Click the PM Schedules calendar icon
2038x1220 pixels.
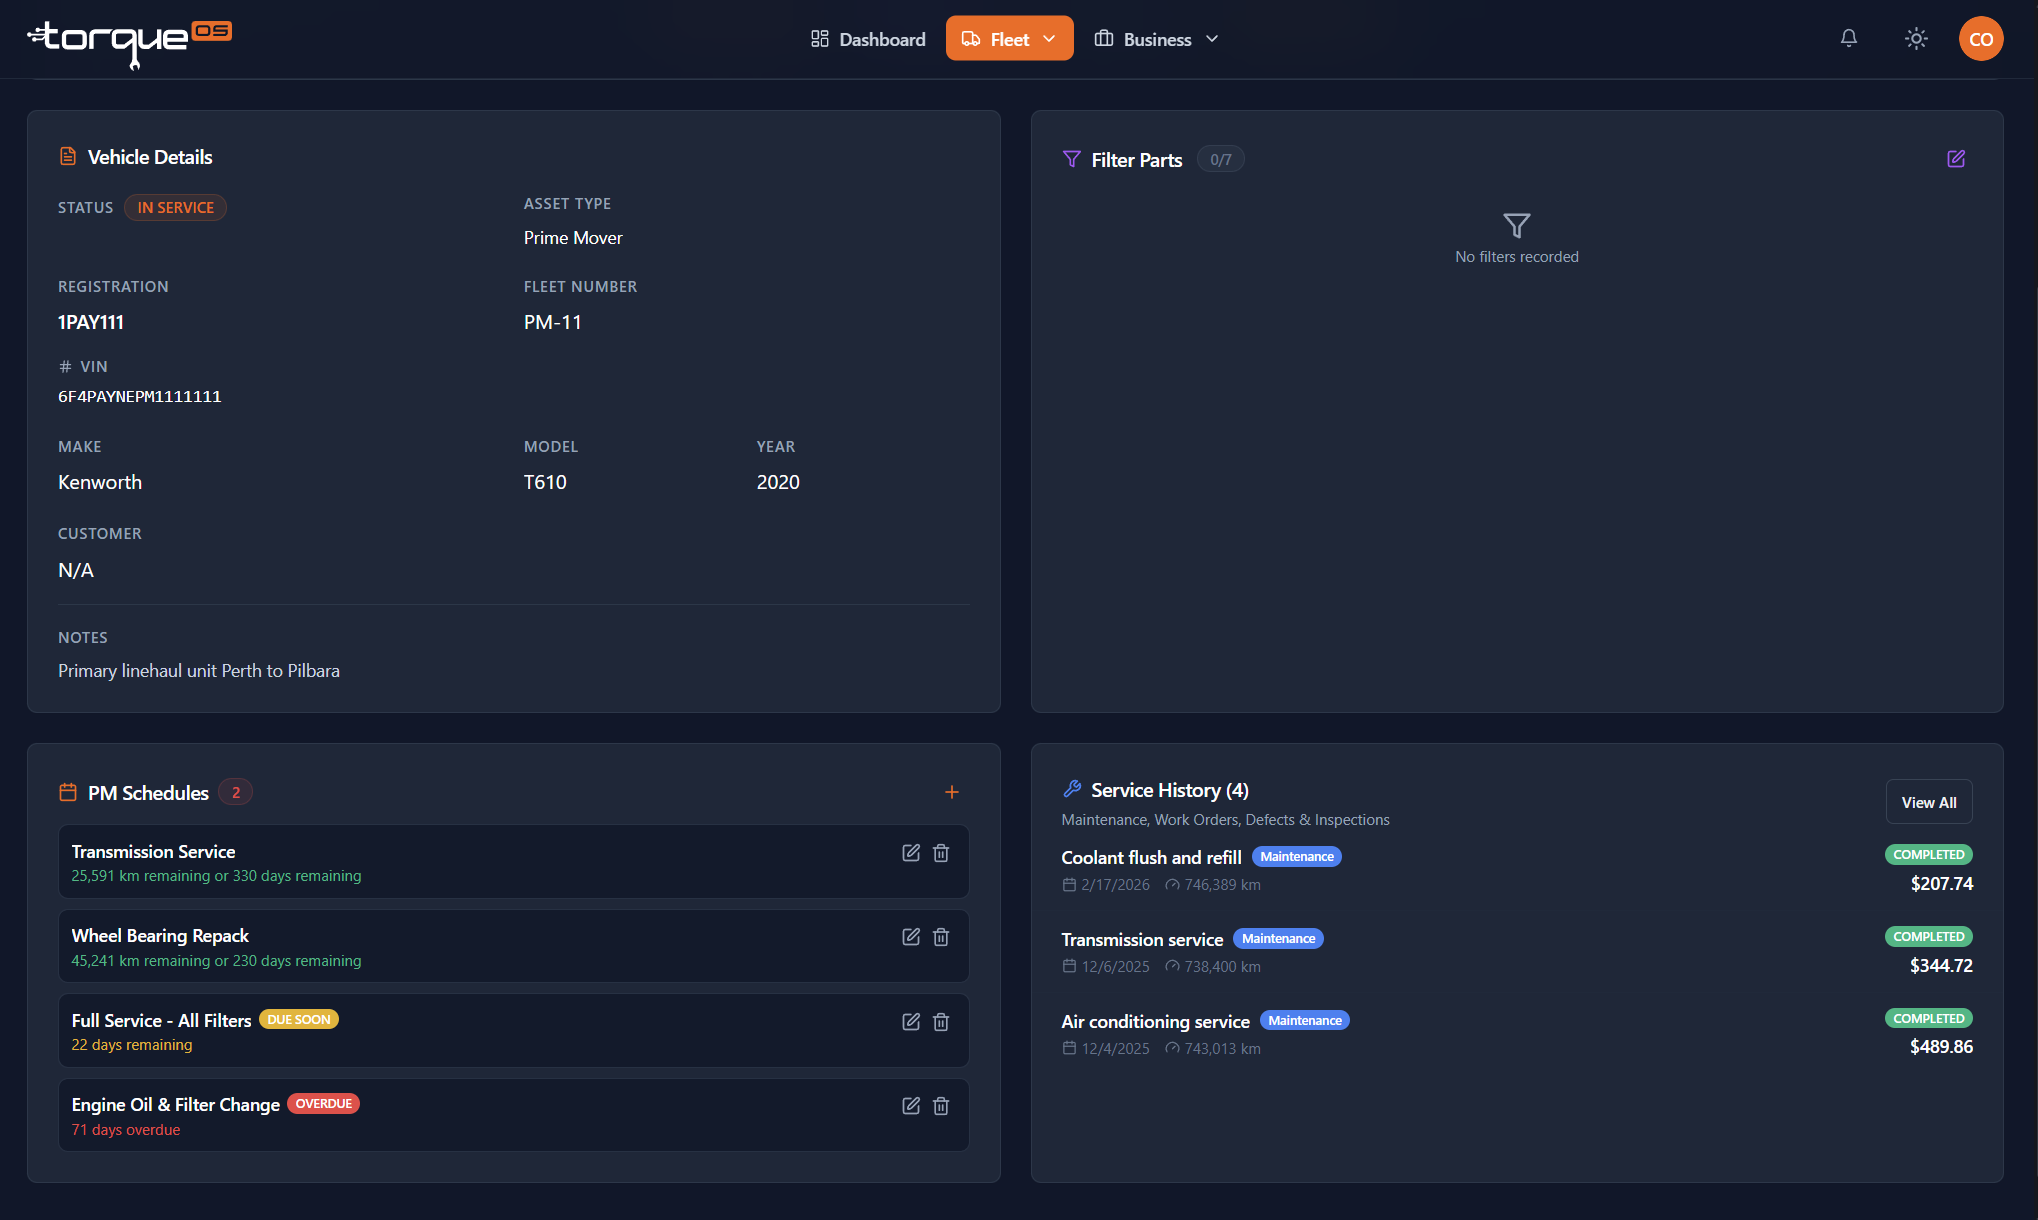68,792
